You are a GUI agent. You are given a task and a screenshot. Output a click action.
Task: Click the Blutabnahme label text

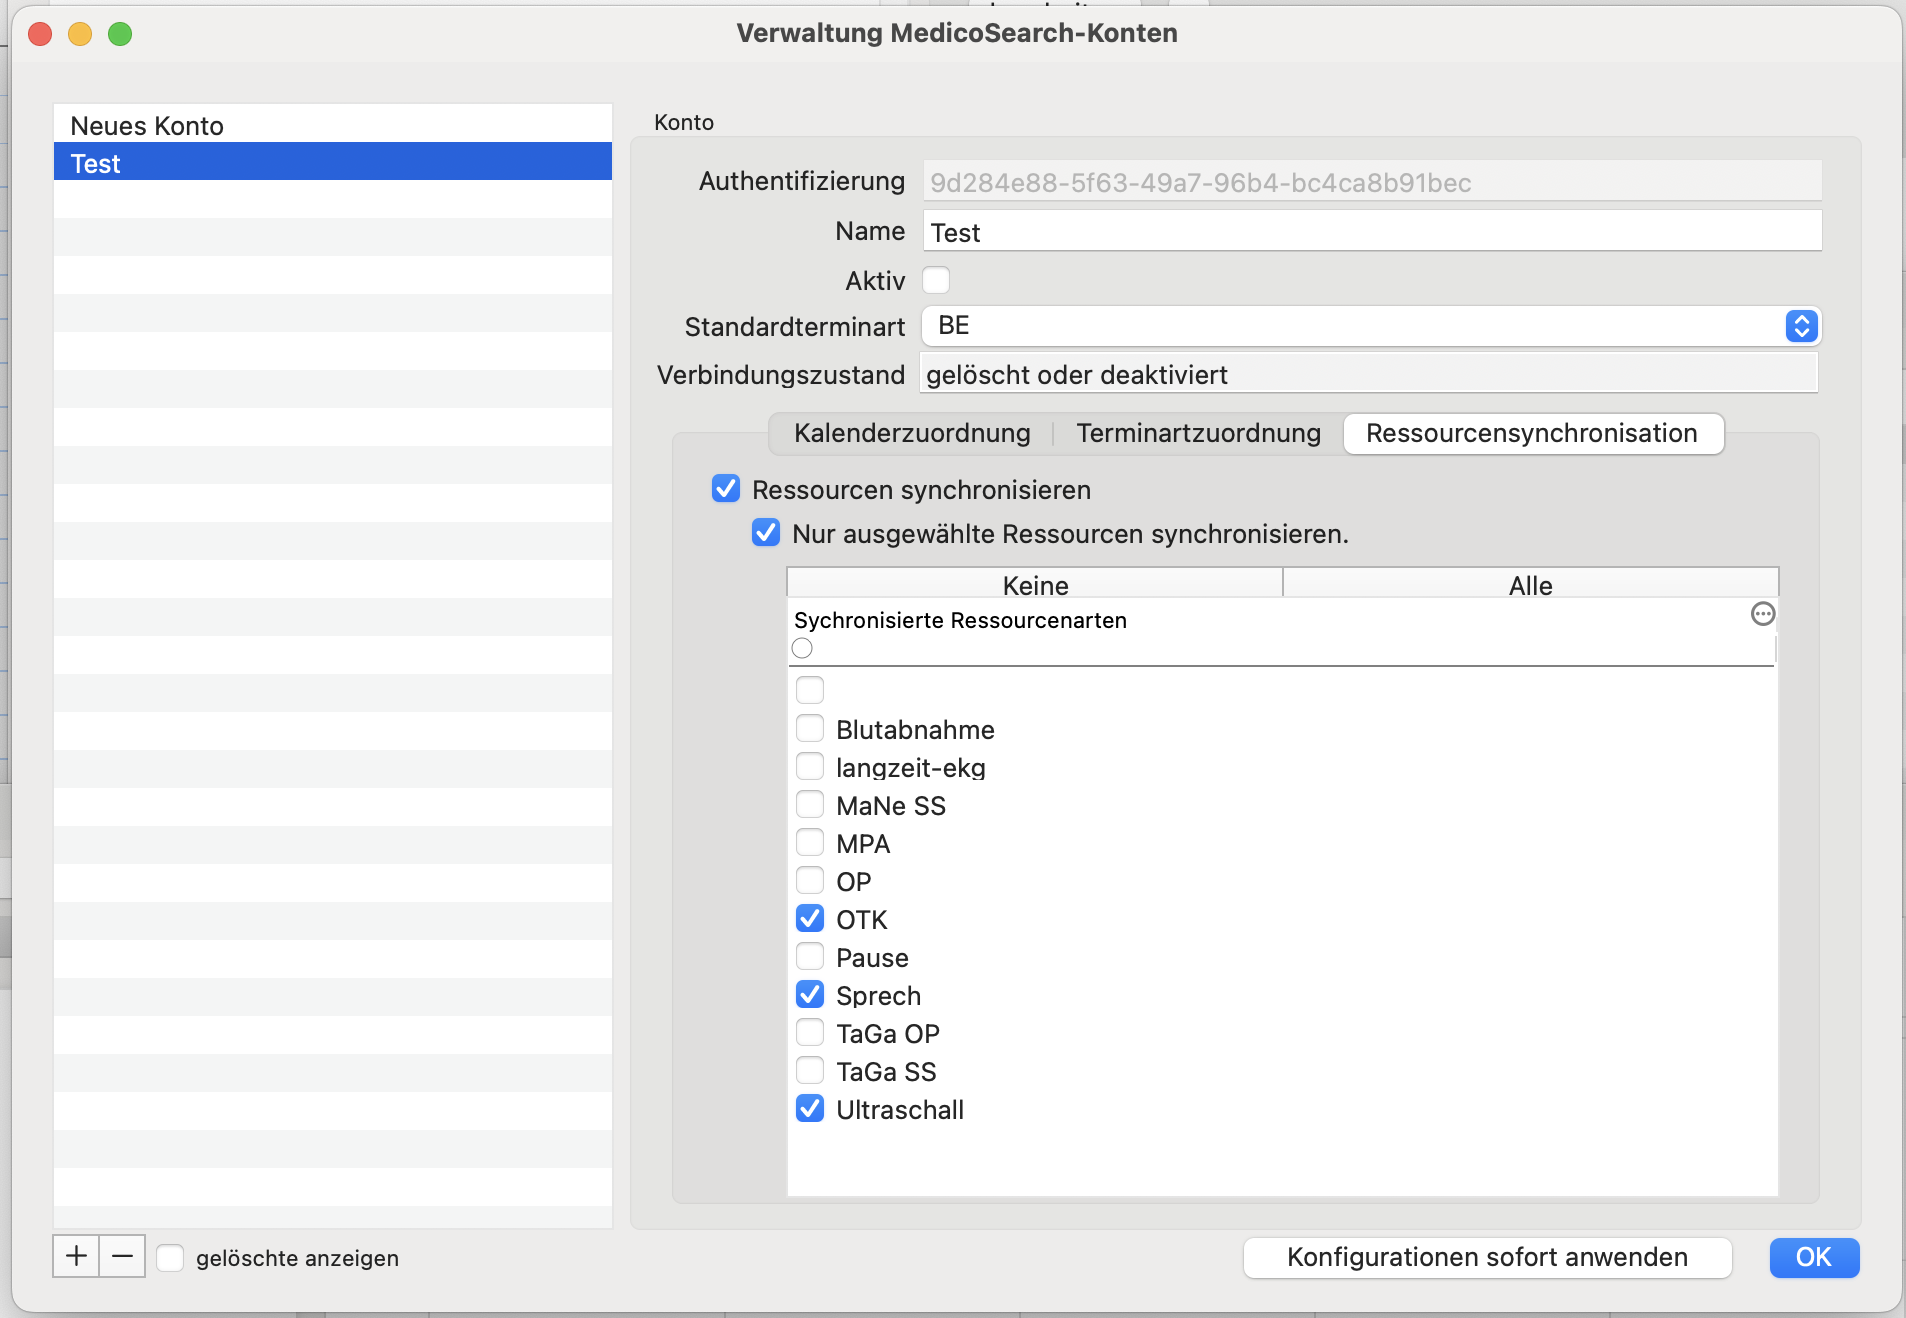coord(915,729)
